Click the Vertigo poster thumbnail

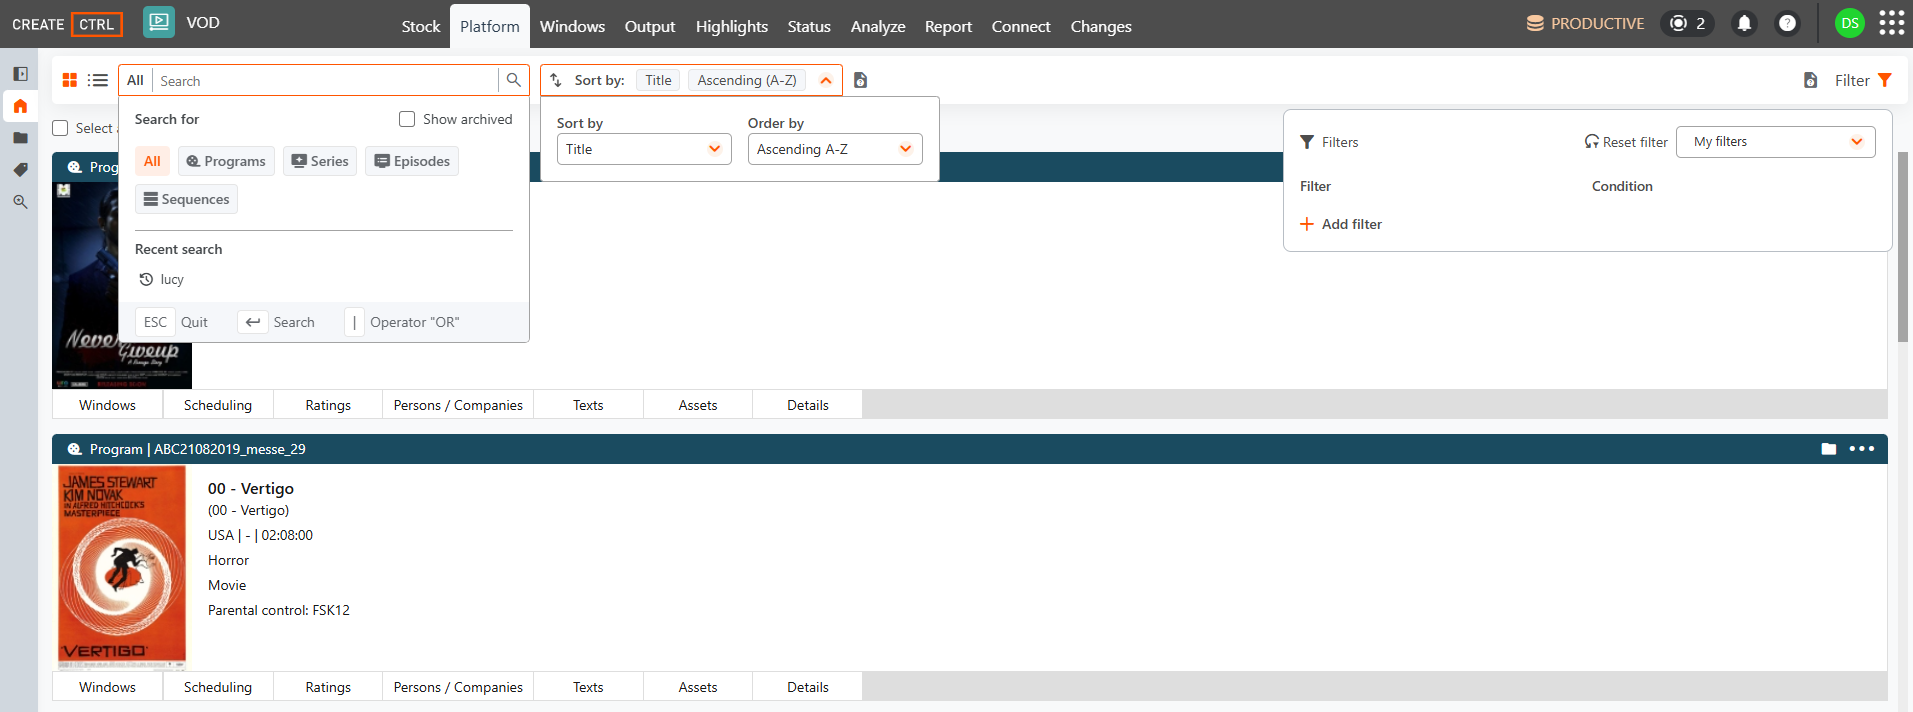[122, 567]
